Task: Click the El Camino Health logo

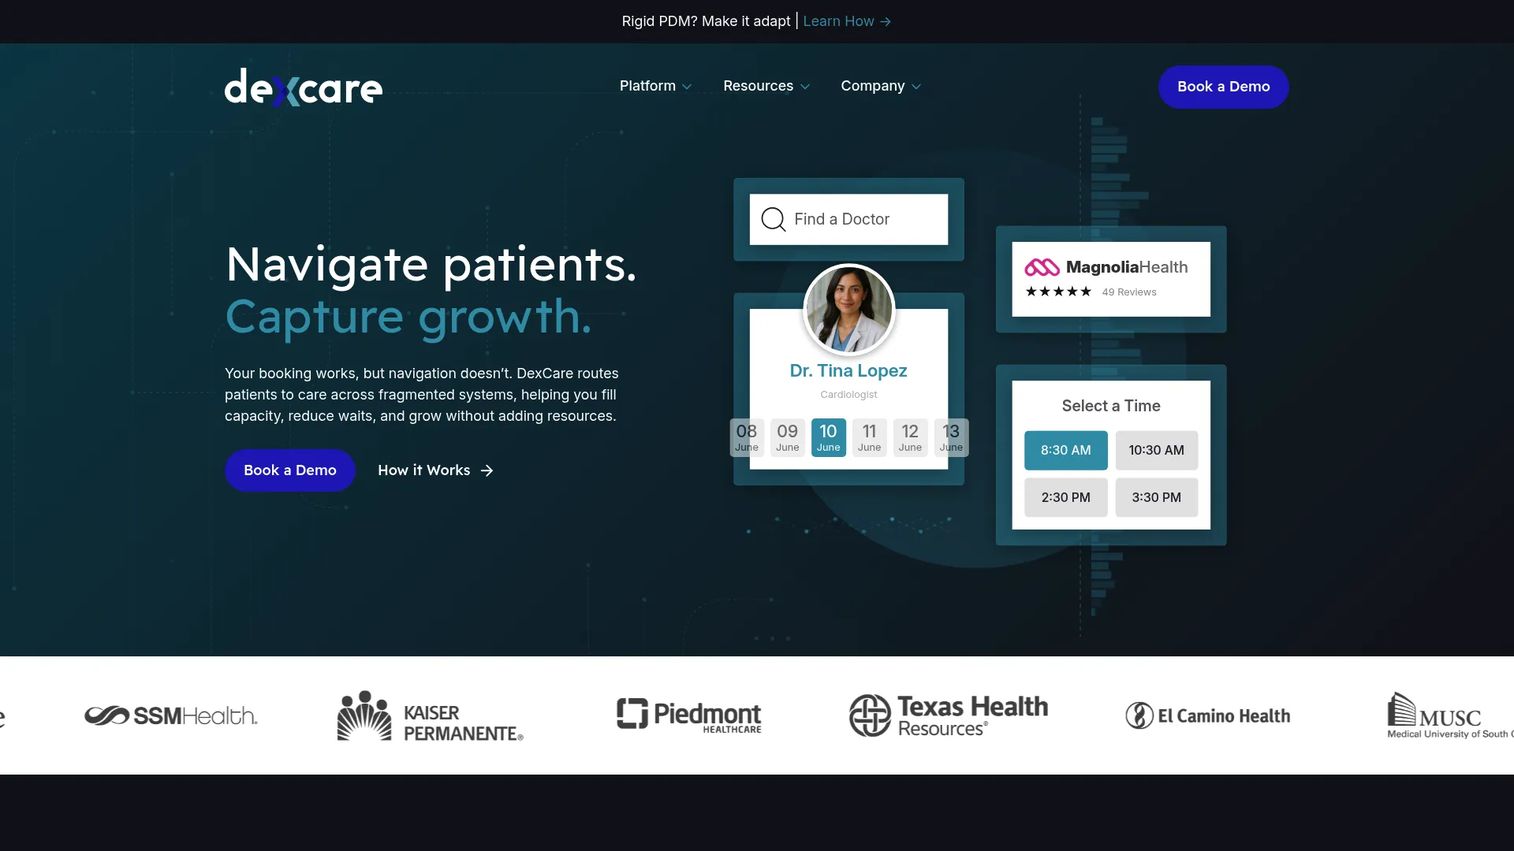Action: 1208,716
